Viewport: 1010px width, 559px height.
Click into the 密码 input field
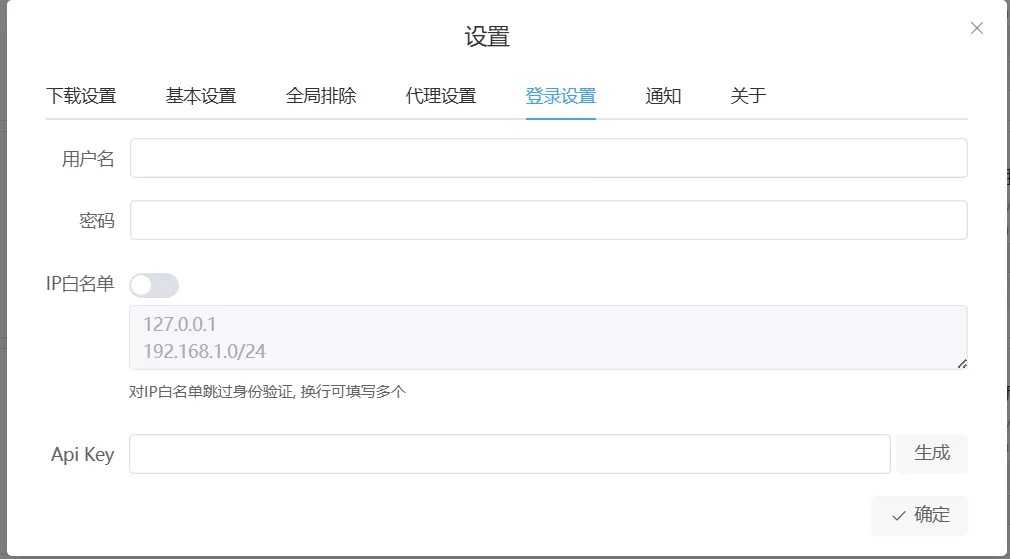tap(548, 220)
